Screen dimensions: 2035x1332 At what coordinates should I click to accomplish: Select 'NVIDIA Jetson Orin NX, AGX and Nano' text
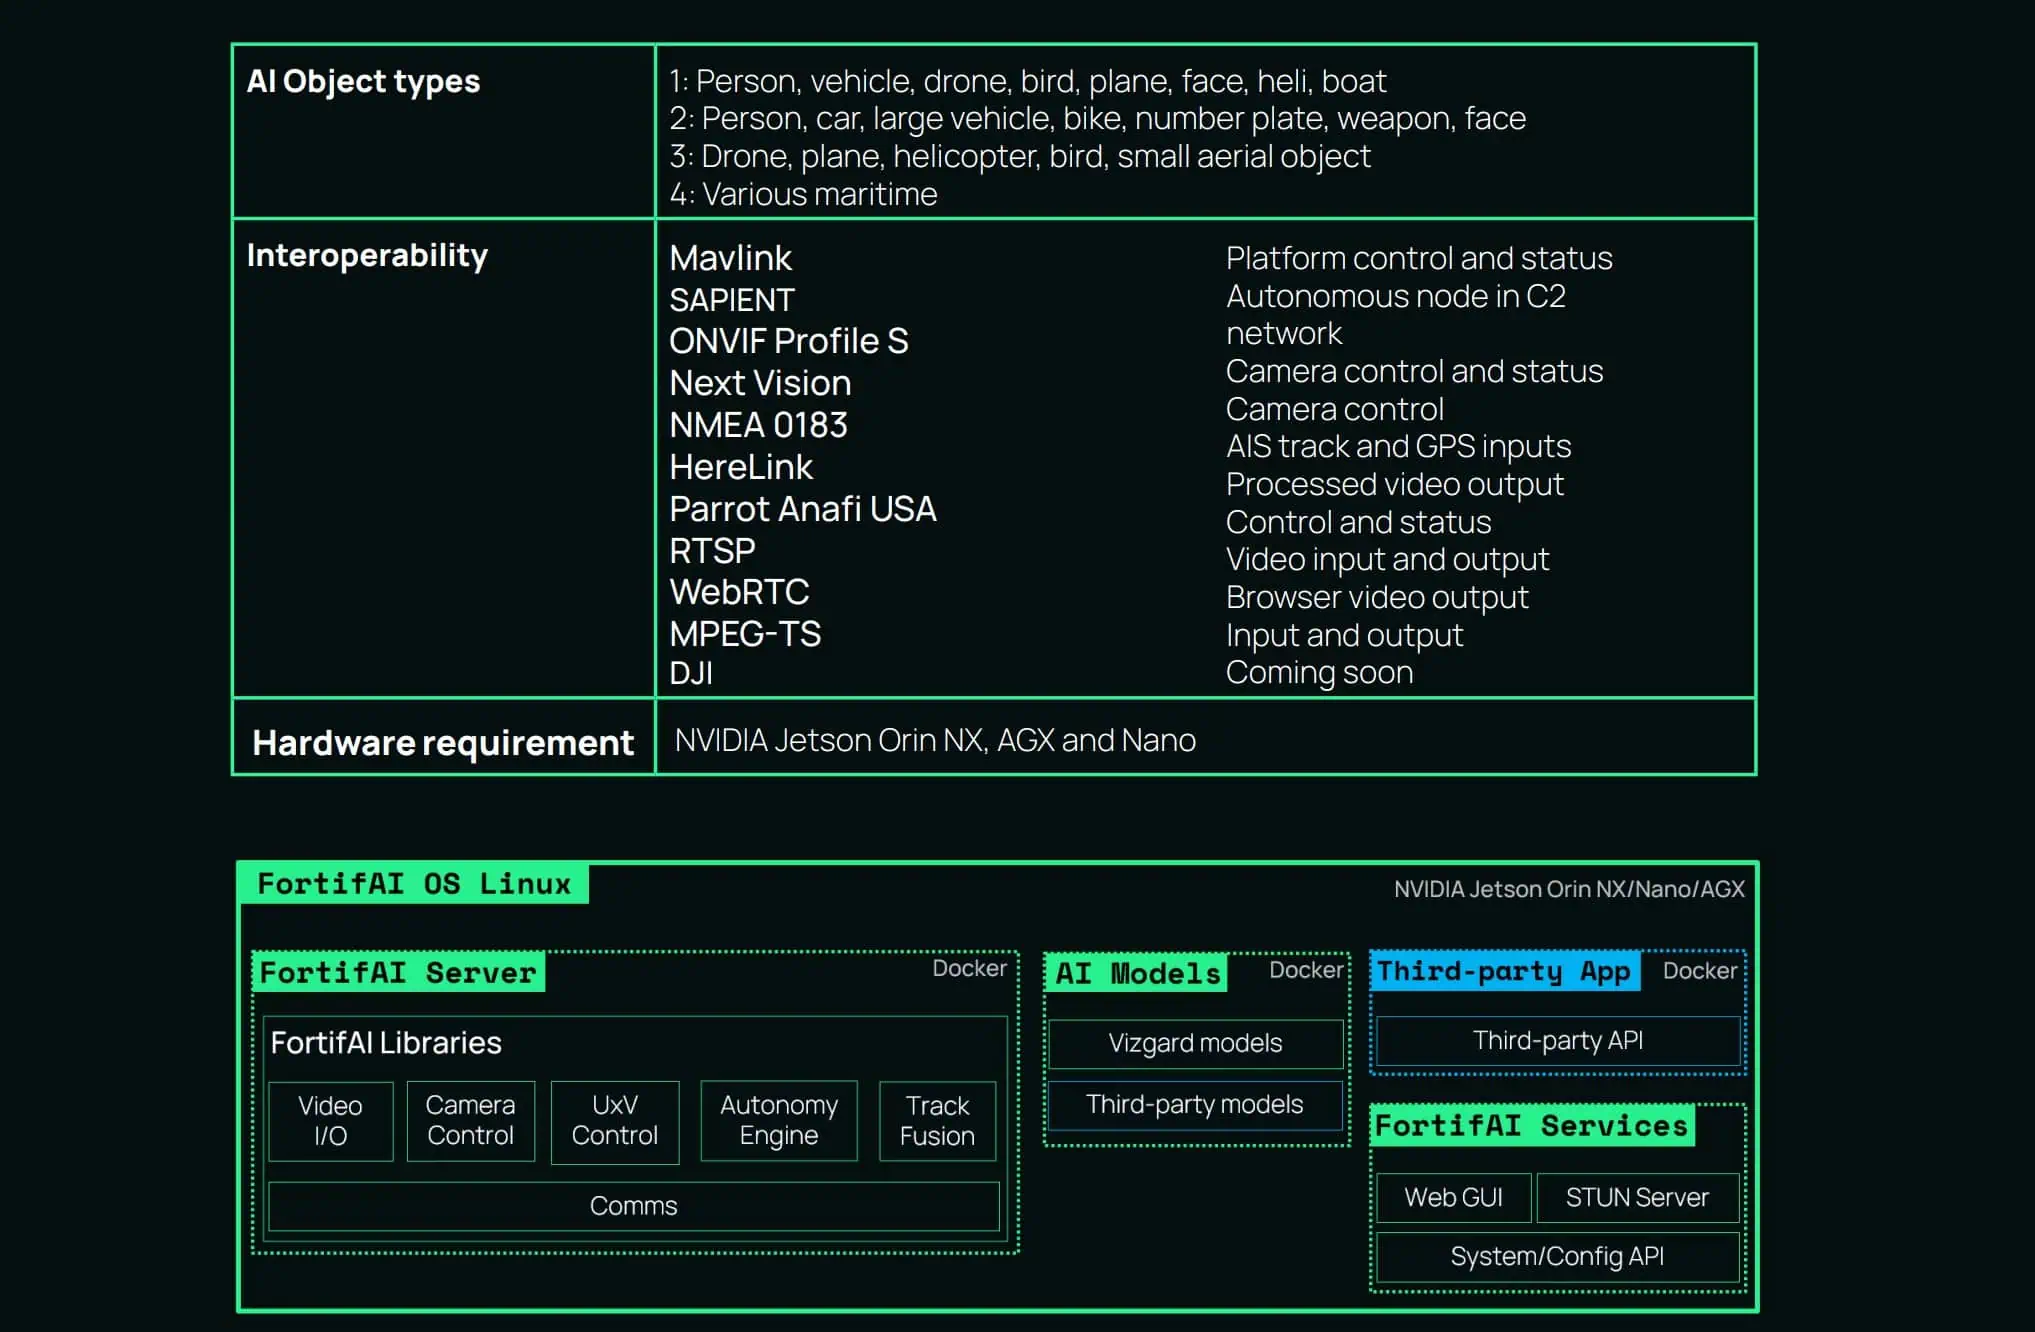pyautogui.click(x=935, y=740)
